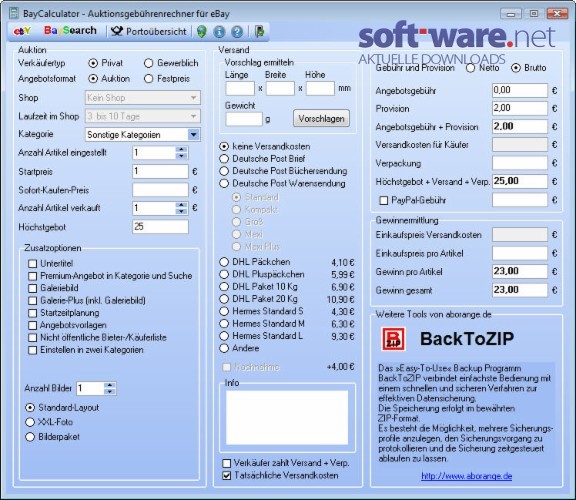The image size is (576, 500).
Task: Increase Anzahl Artikel eingestellt with up arrow
Action: point(181,149)
